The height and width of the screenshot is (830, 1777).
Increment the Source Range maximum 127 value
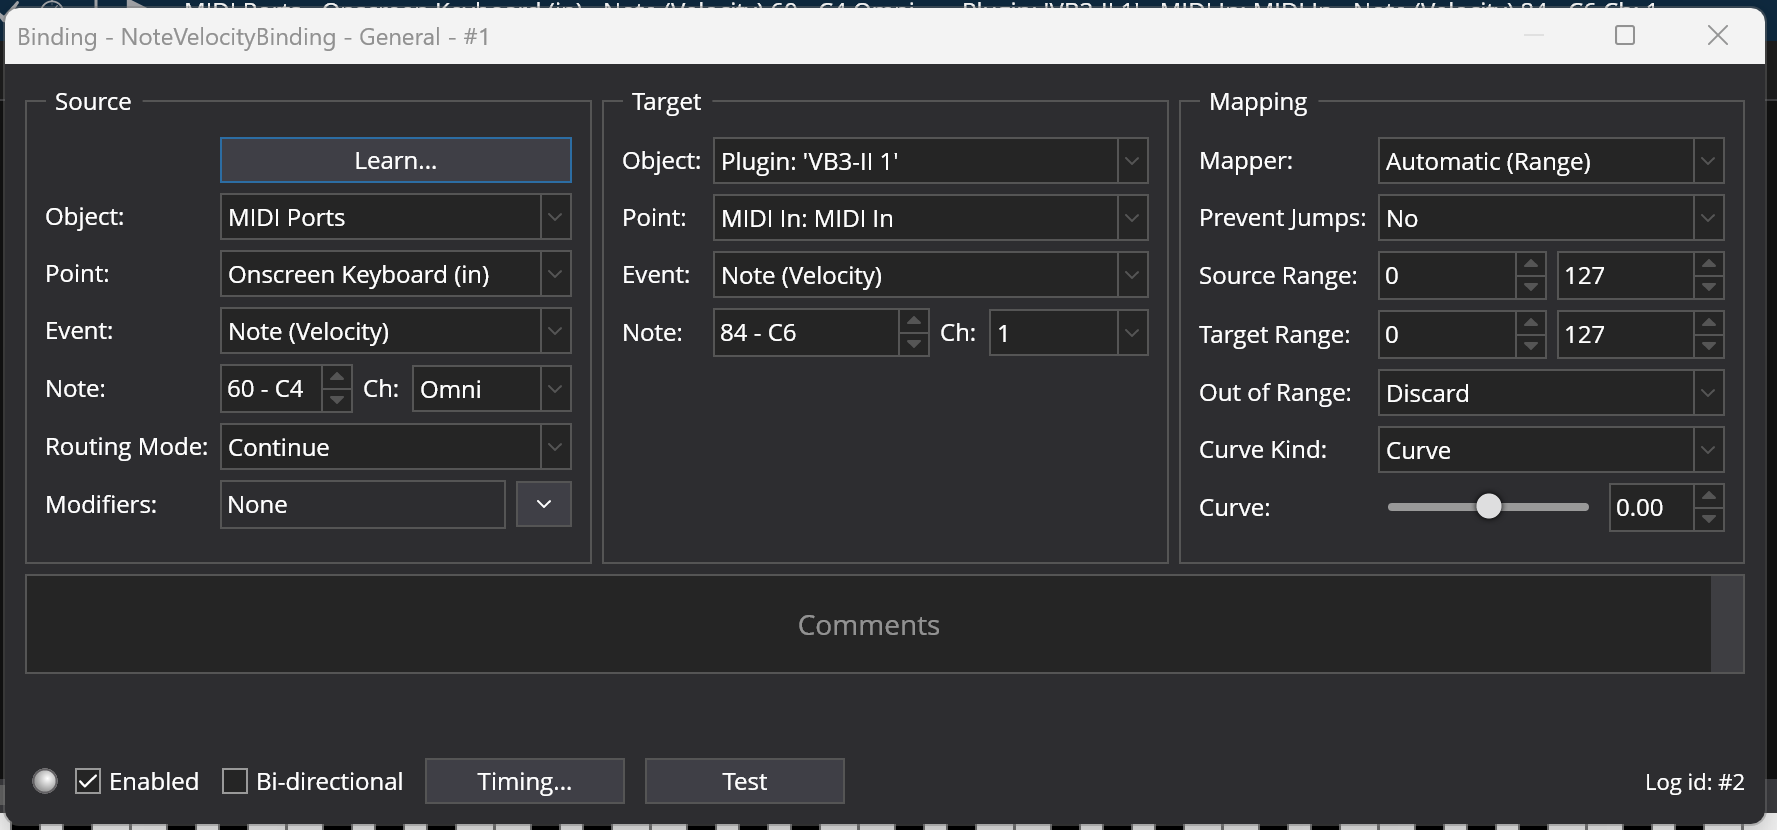[1709, 265]
